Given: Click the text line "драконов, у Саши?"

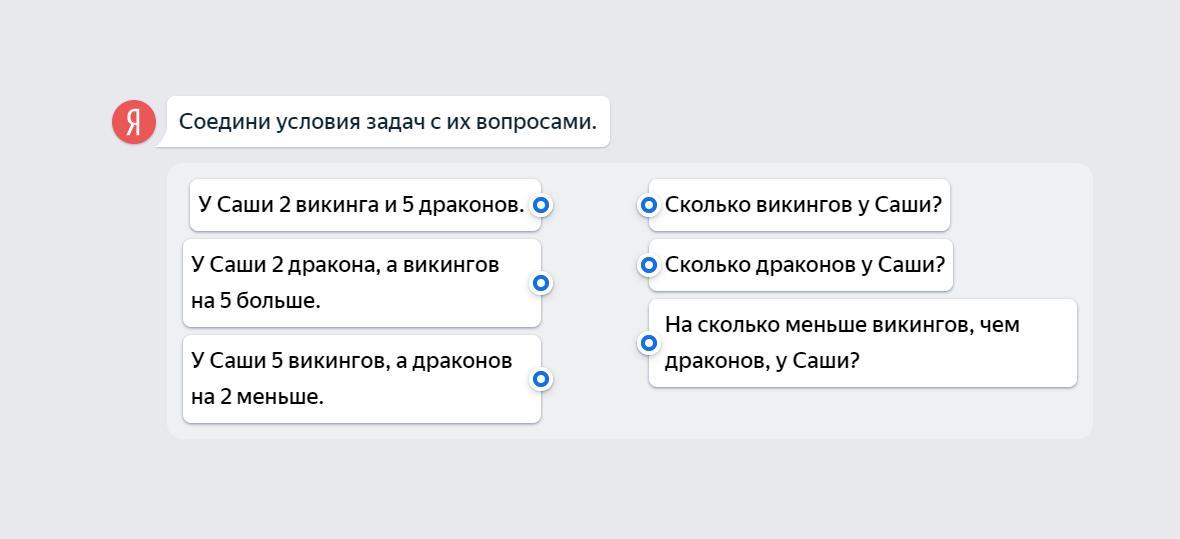Looking at the screenshot, I should point(761,361).
